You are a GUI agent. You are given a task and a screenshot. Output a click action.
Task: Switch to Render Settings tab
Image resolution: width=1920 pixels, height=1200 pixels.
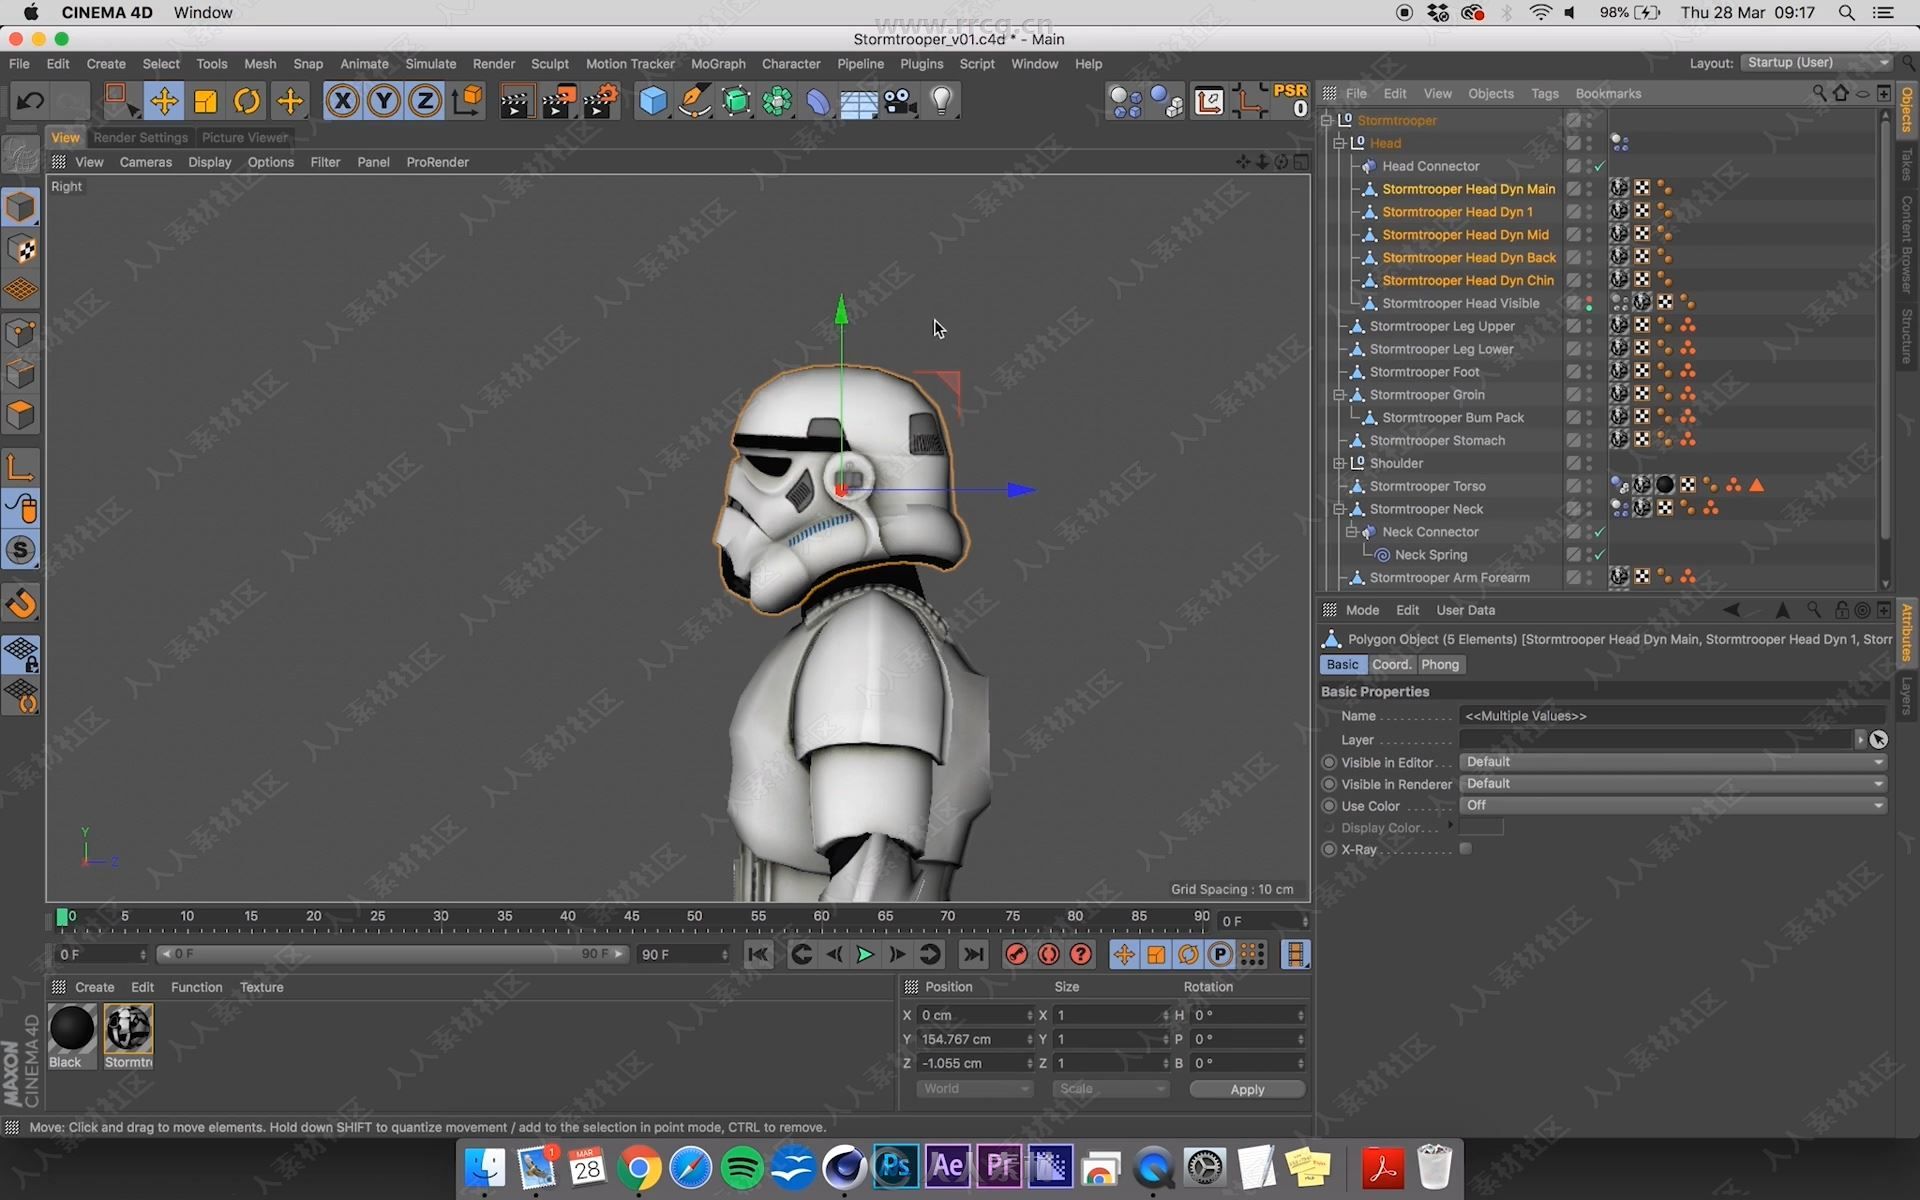click(x=140, y=138)
